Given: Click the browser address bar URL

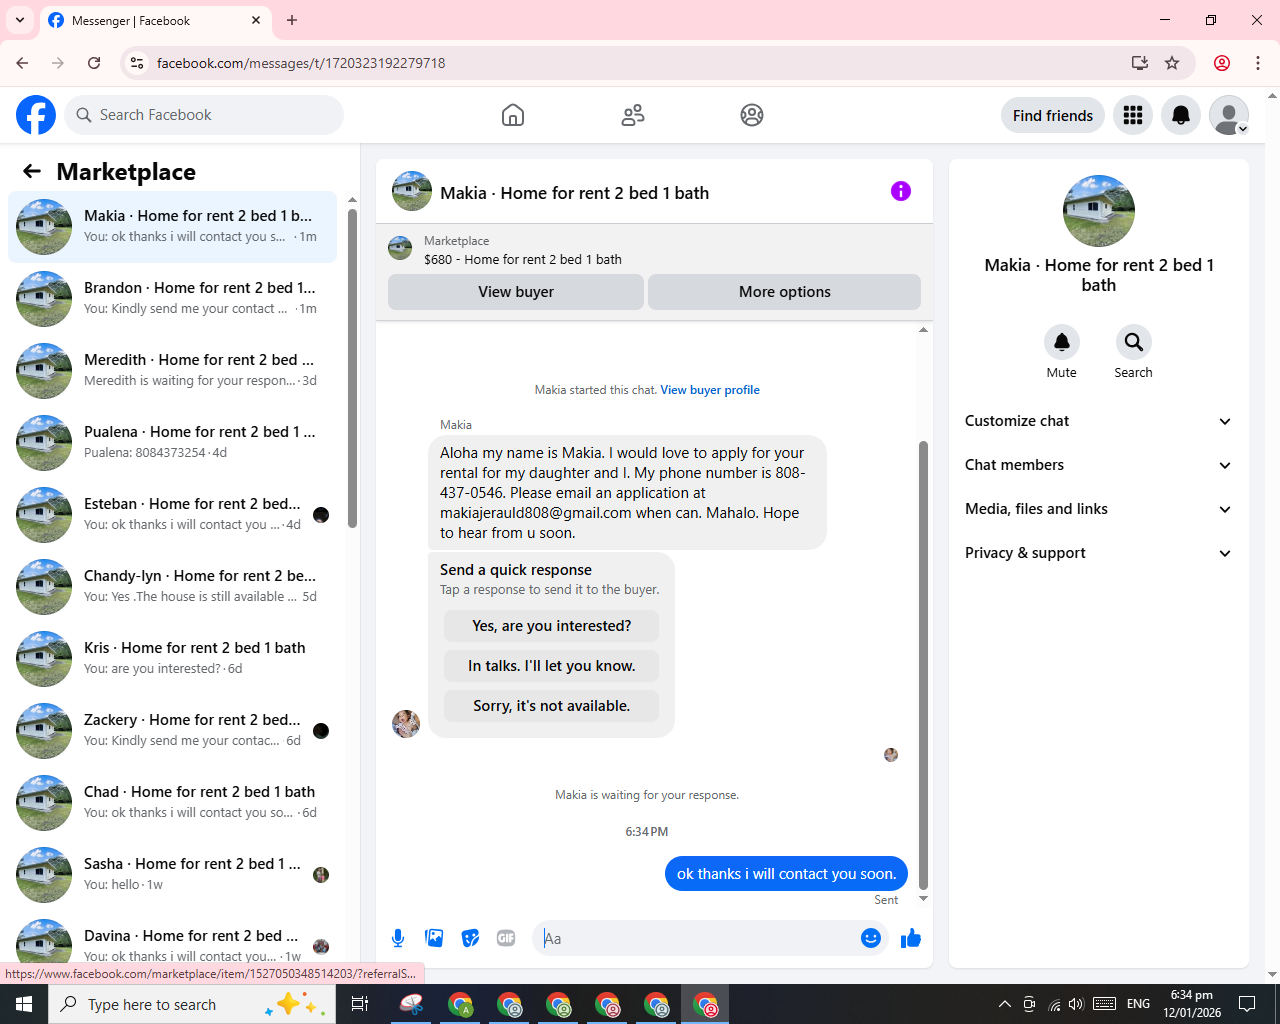Looking at the screenshot, I should (301, 63).
